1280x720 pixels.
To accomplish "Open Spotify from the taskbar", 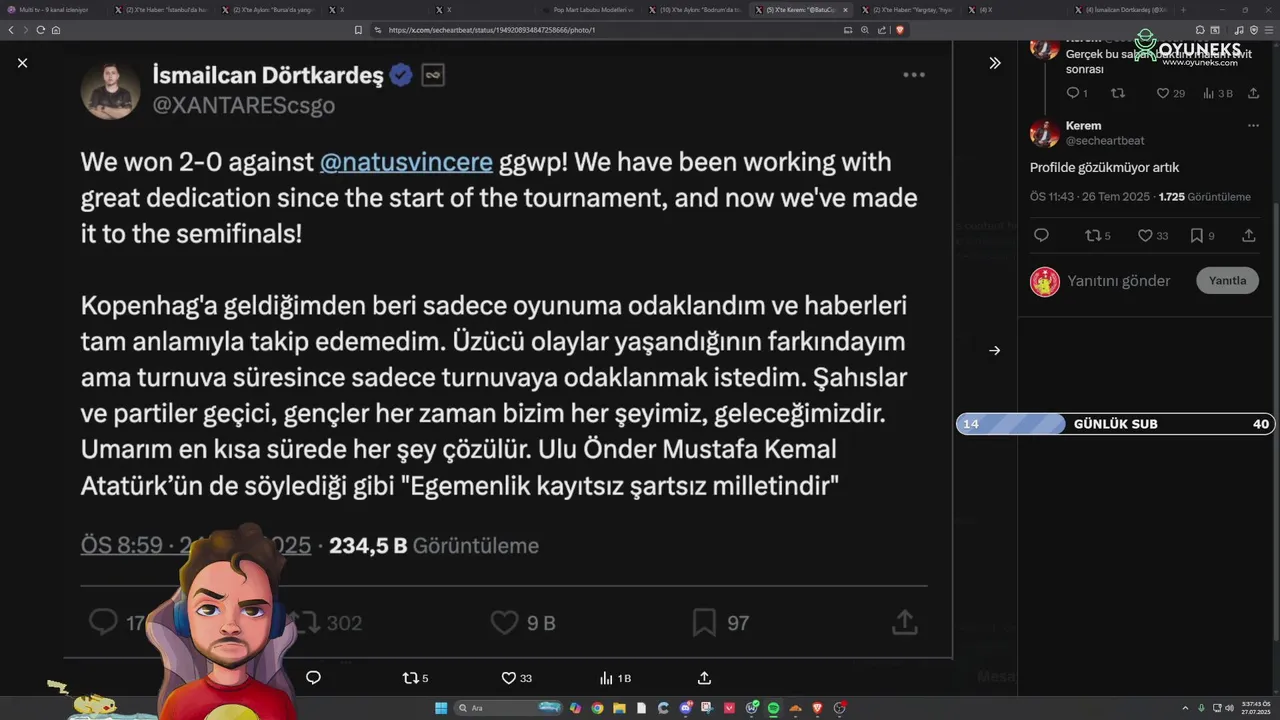I will (773, 708).
